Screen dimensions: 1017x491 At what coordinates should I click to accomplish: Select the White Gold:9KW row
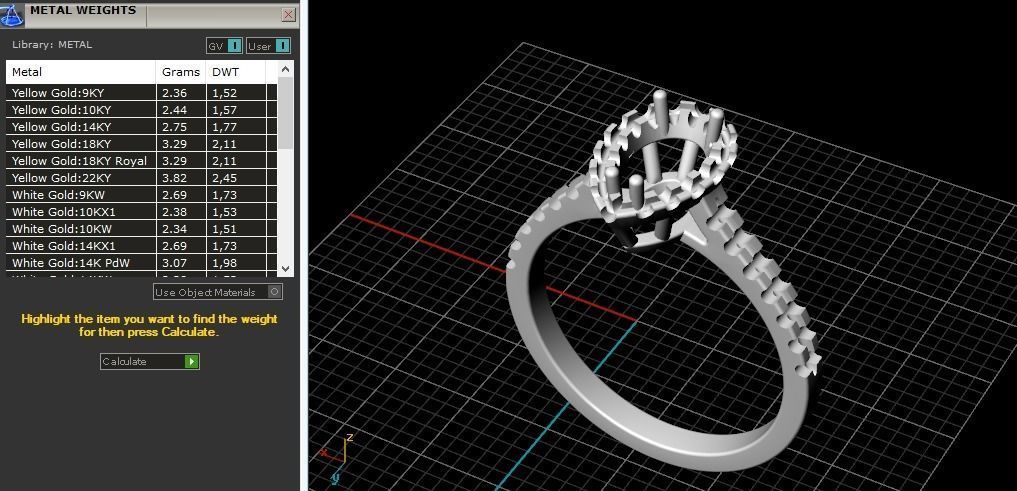pyautogui.click(x=141, y=195)
